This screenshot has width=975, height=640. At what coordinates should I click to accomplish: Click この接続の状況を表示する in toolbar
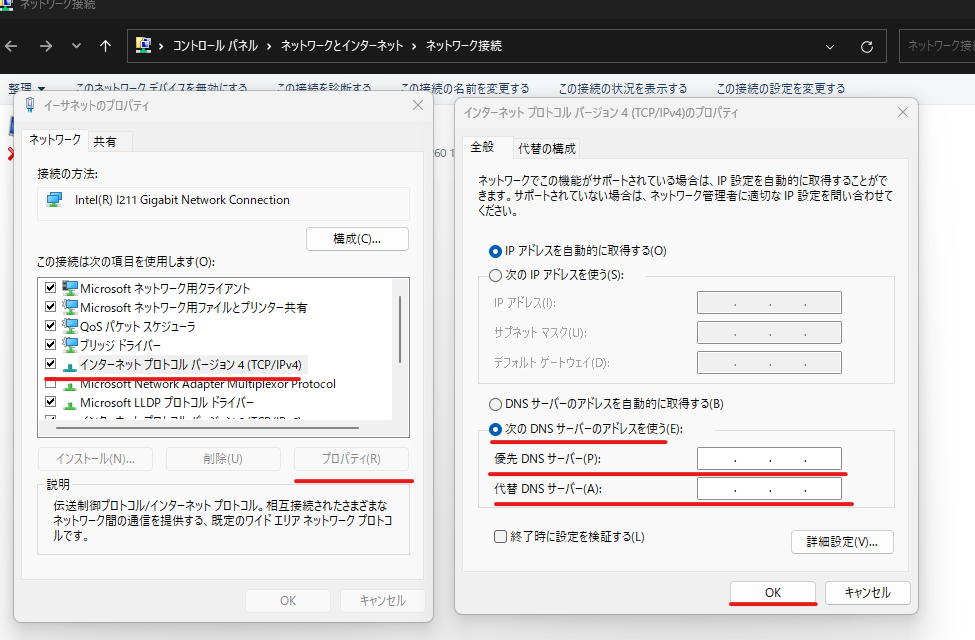point(622,88)
